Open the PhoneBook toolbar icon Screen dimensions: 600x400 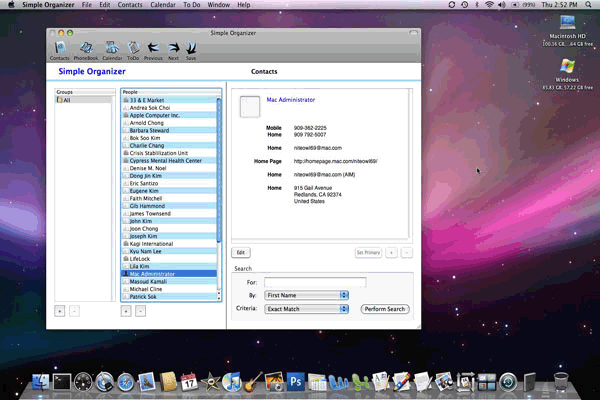pyautogui.click(x=86, y=51)
